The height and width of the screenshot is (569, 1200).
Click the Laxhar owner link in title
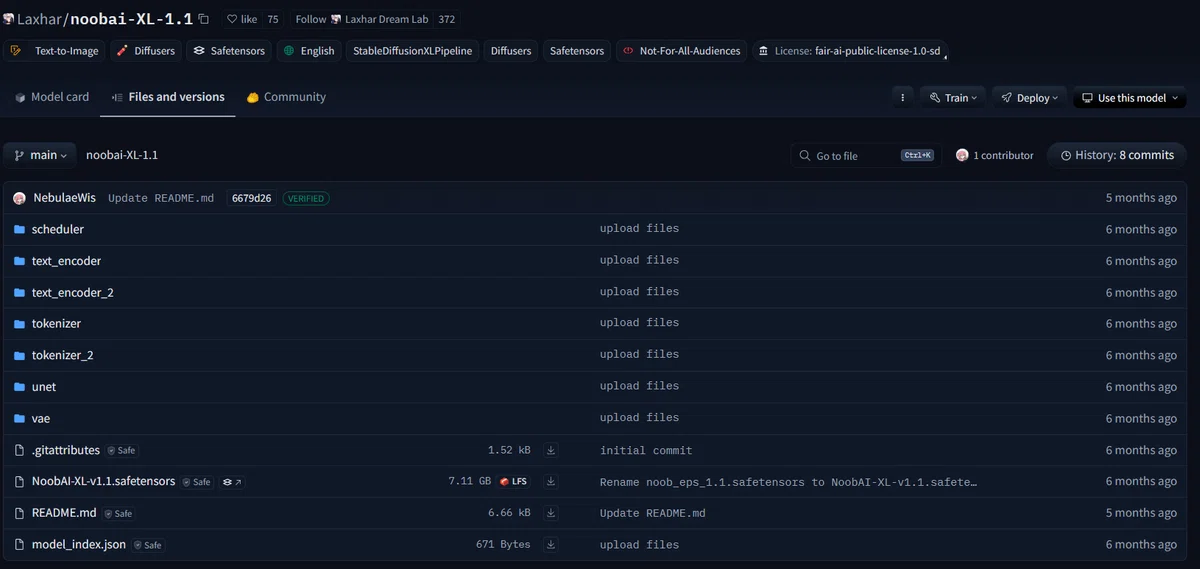[x=41, y=19]
